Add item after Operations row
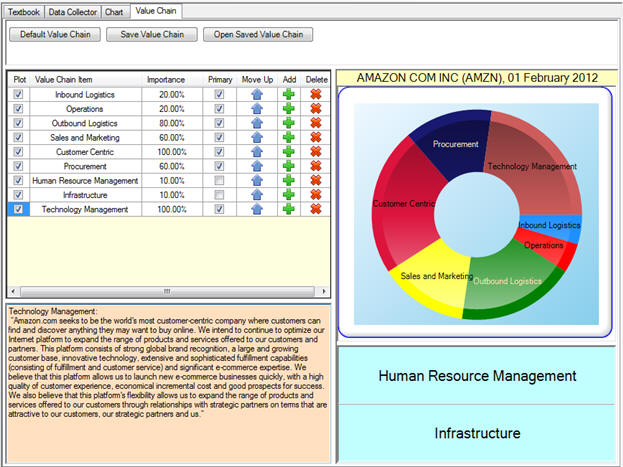This screenshot has height=467, width=623. tap(289, 109)
